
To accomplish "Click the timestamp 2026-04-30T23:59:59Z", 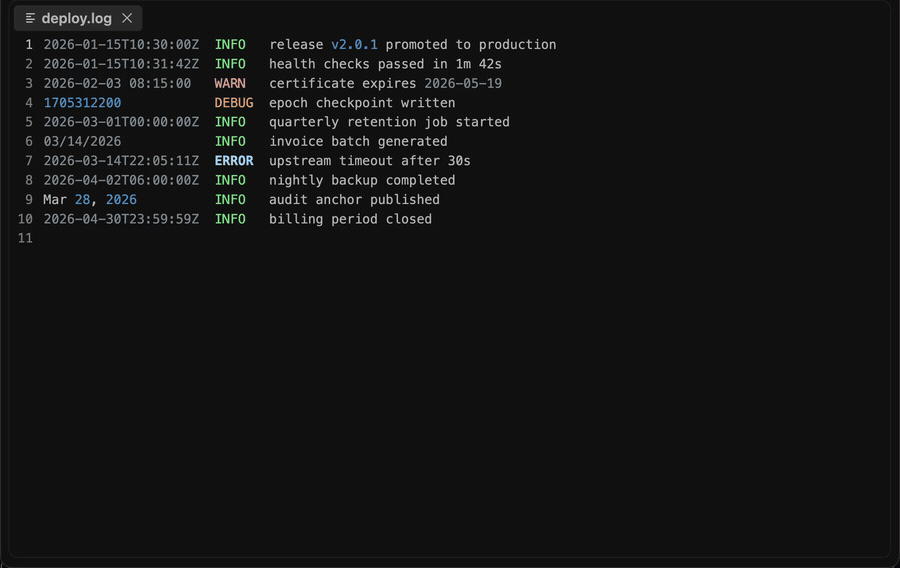I will [x=121, y=219].
